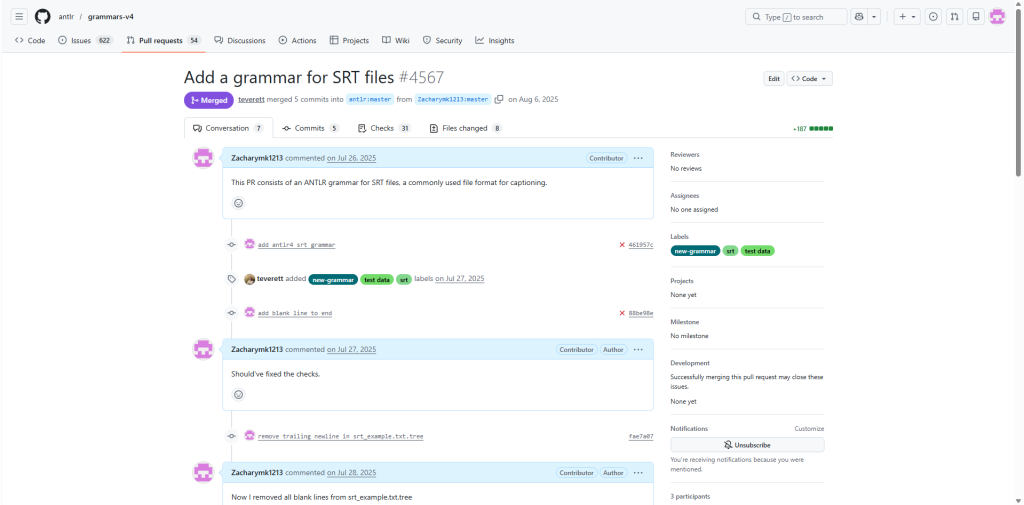Screen dimensions: 1024x505
Task: Open your user avatar menu
Action: pyautogui.click(x=997, y=16)
